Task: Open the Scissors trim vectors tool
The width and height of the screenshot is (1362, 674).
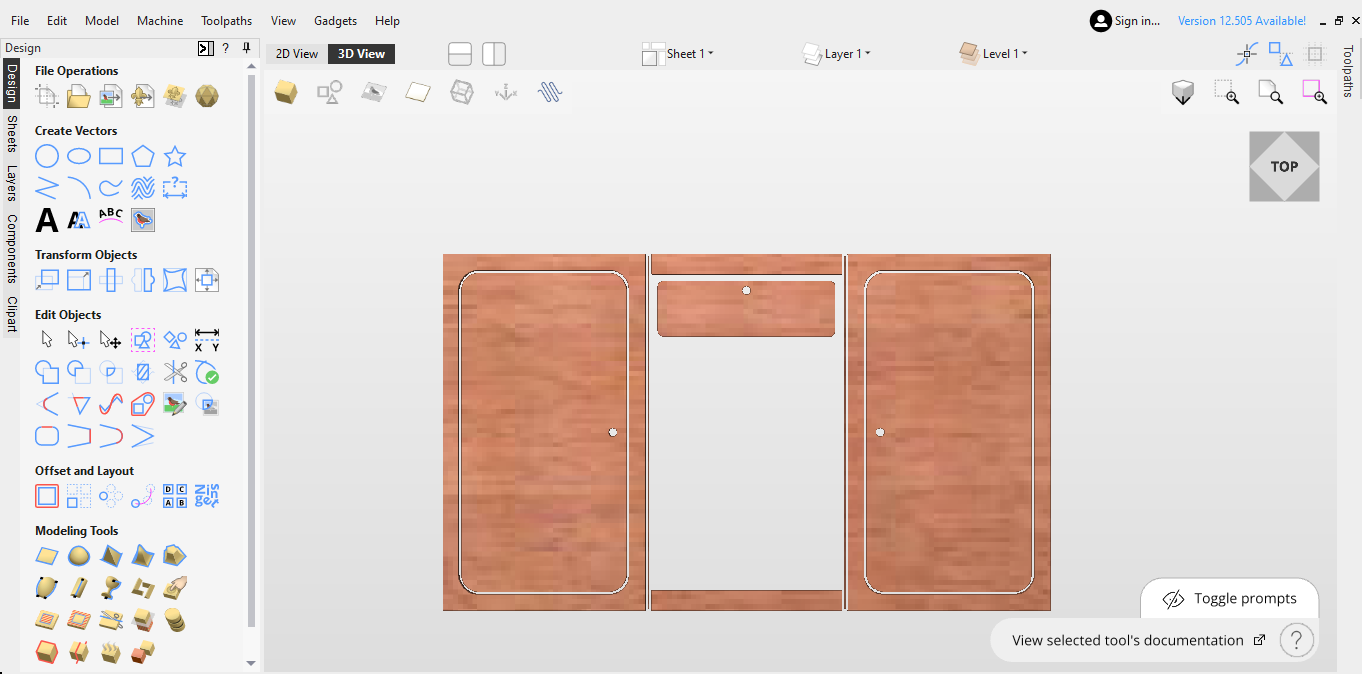Action: 175,373
